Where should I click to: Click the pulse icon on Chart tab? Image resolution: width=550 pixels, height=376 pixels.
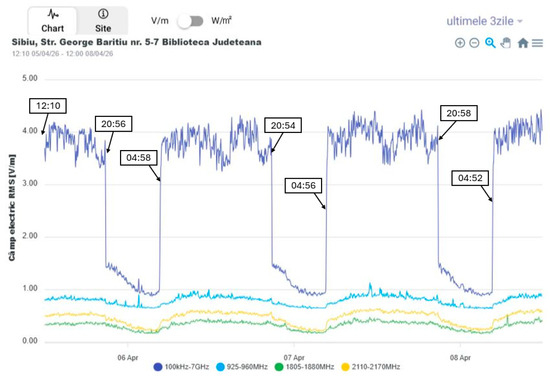point(53,14)
